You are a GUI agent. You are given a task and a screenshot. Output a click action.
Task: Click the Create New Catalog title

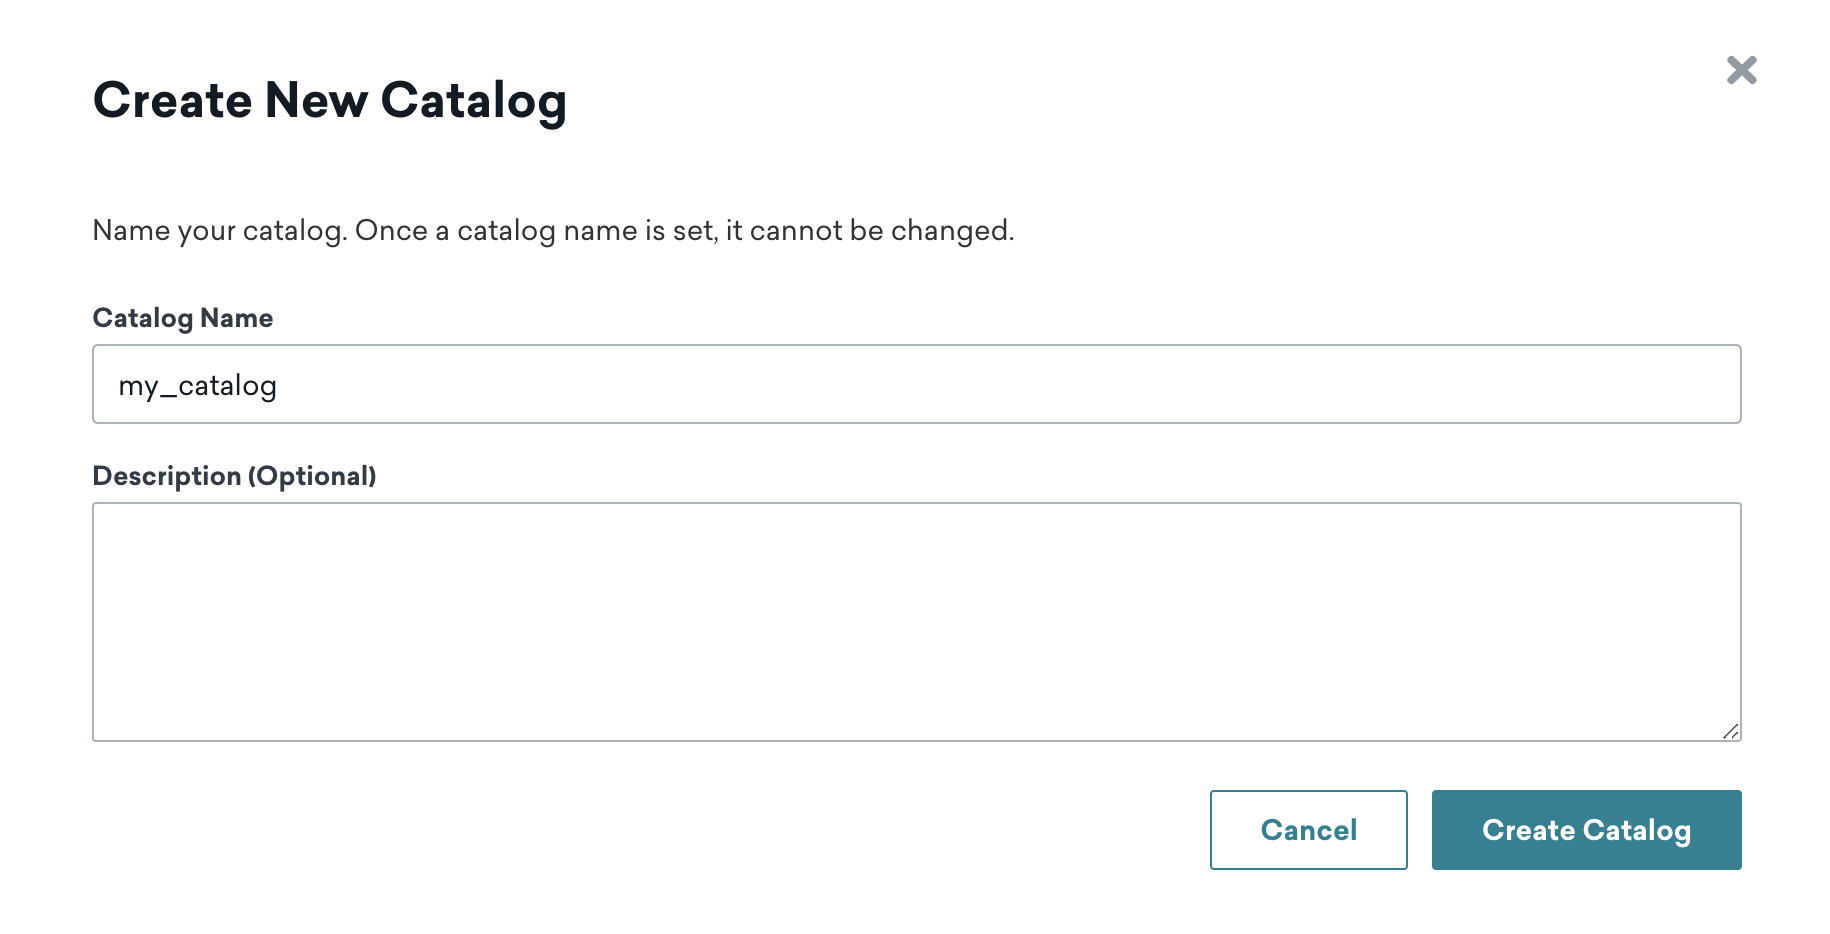coord(331,99)
